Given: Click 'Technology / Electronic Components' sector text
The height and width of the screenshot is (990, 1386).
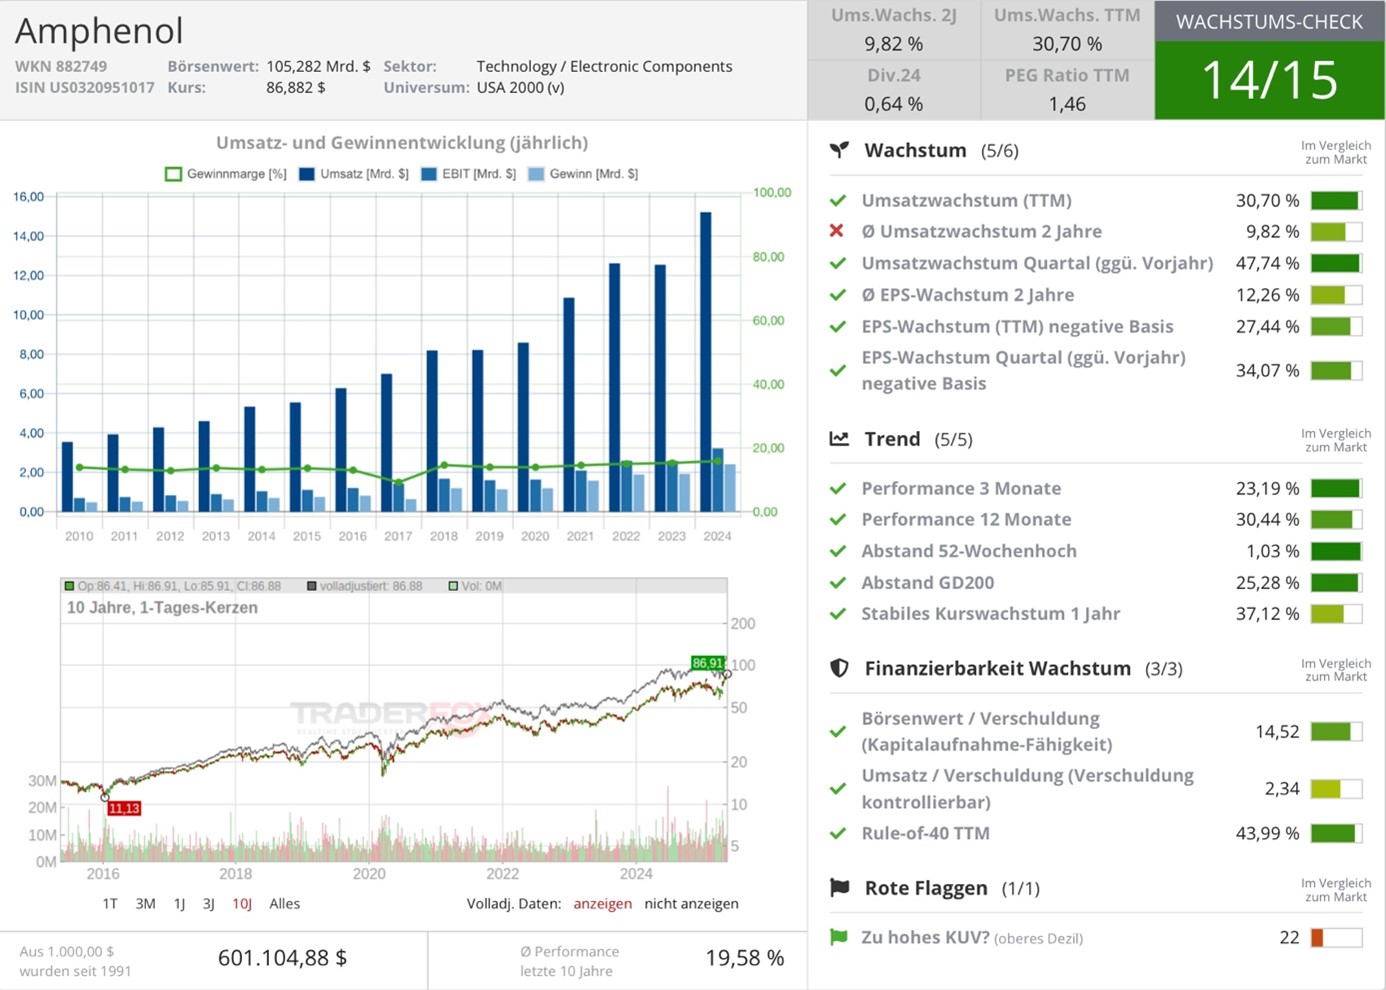Looking at the screenshot, I should 604,66.
